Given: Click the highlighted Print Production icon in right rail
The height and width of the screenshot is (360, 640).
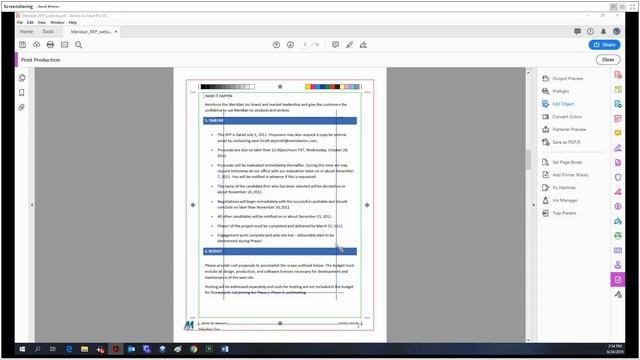Looking at the screenshot, I should point(618,280).
